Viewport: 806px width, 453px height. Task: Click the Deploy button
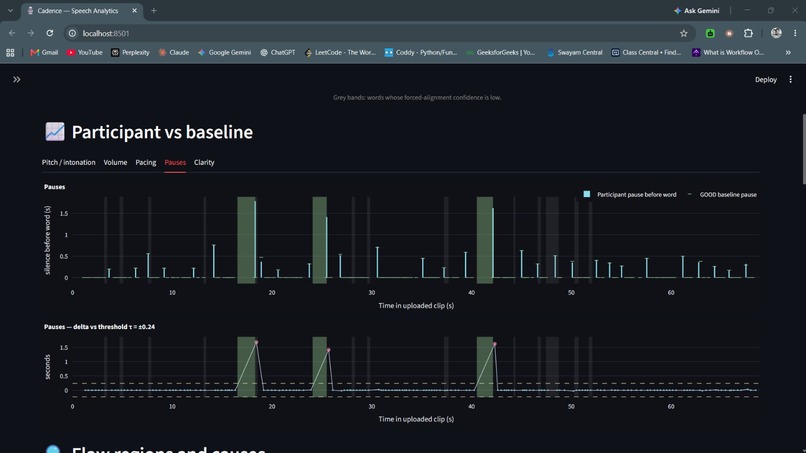(765, 80)
